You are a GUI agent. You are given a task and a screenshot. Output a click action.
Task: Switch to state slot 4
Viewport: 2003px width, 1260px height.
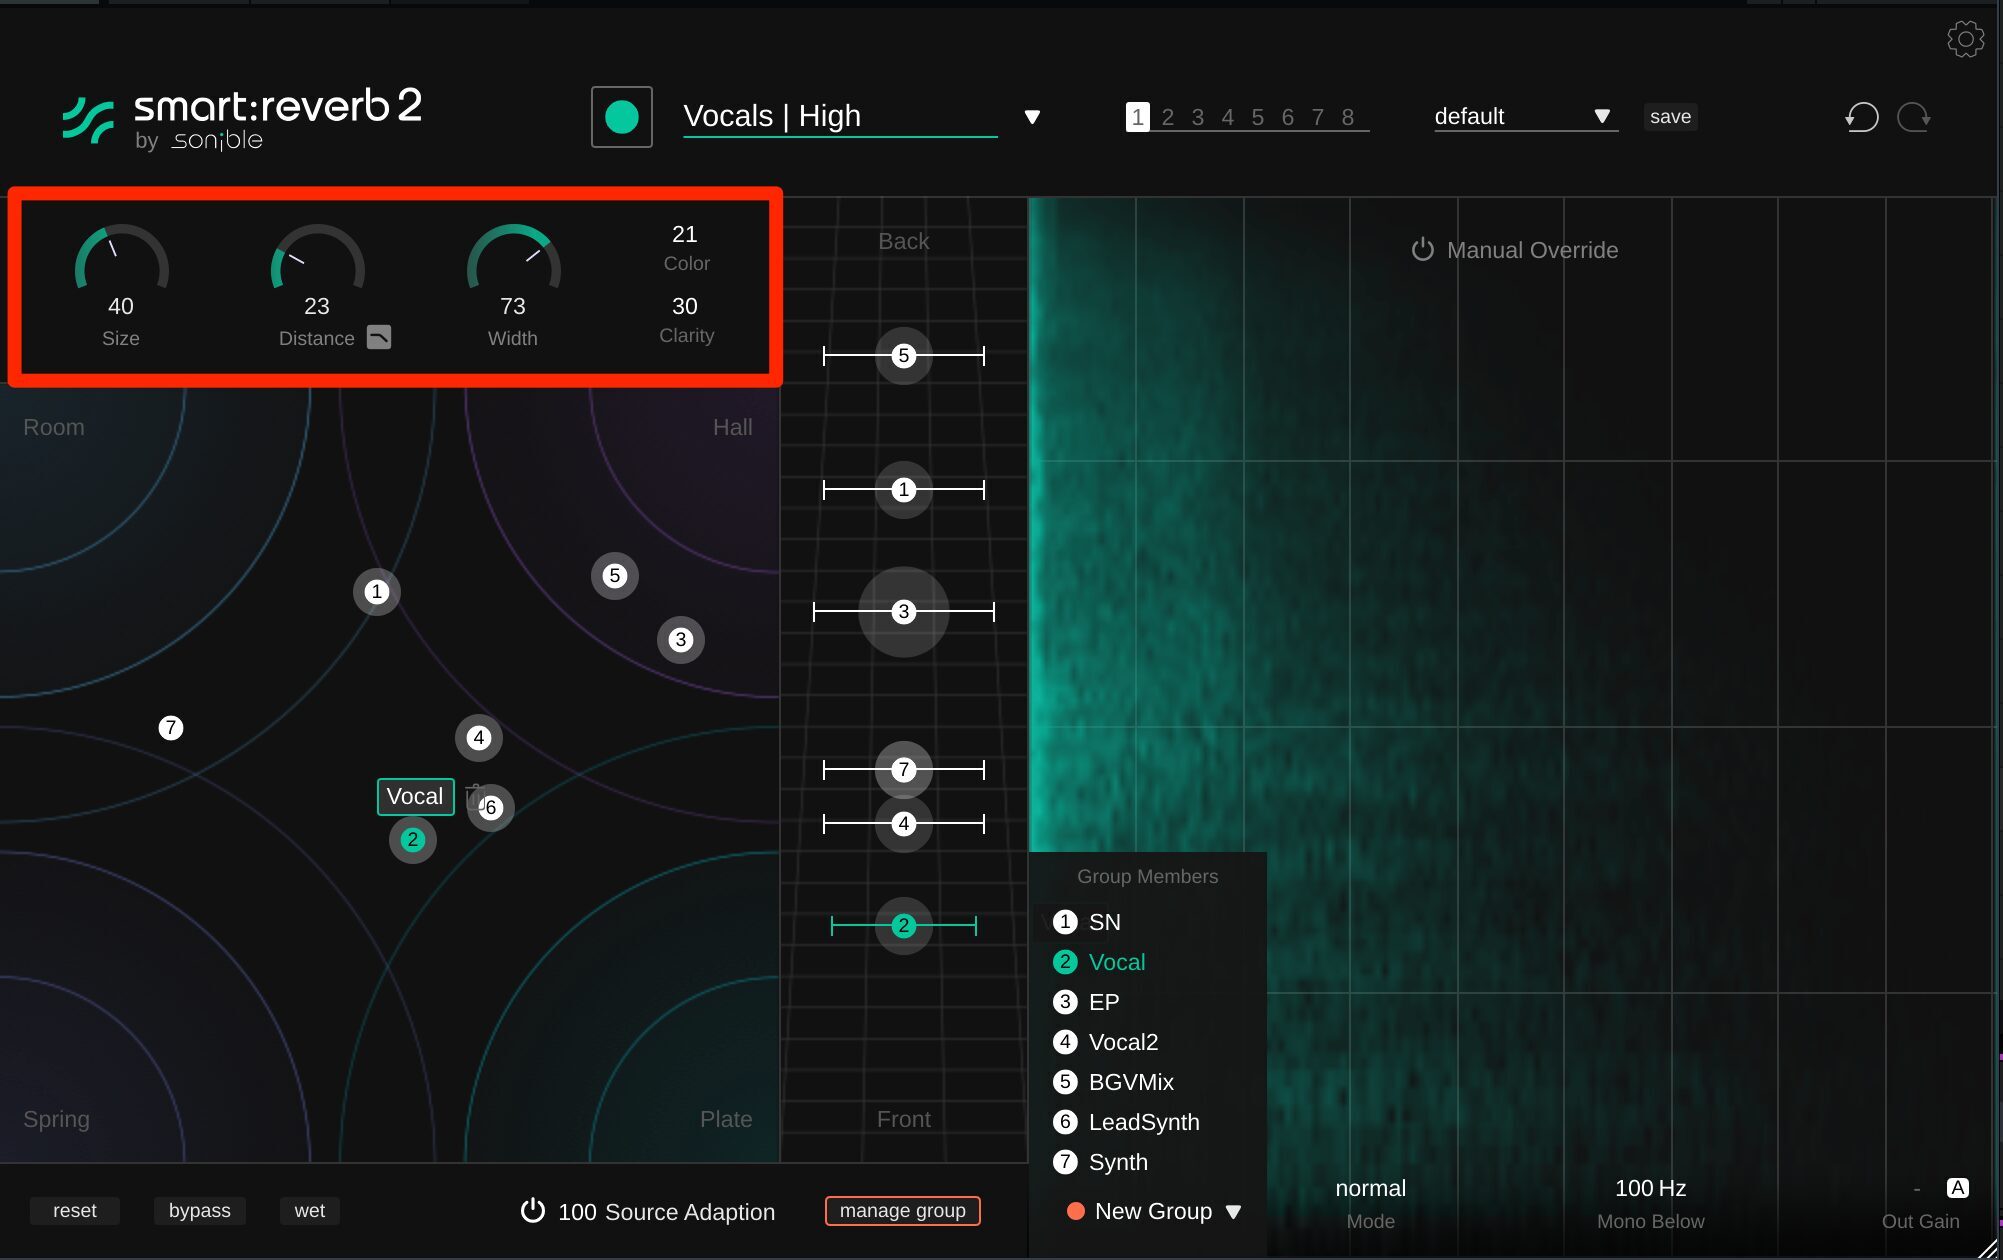(1227, 117)
